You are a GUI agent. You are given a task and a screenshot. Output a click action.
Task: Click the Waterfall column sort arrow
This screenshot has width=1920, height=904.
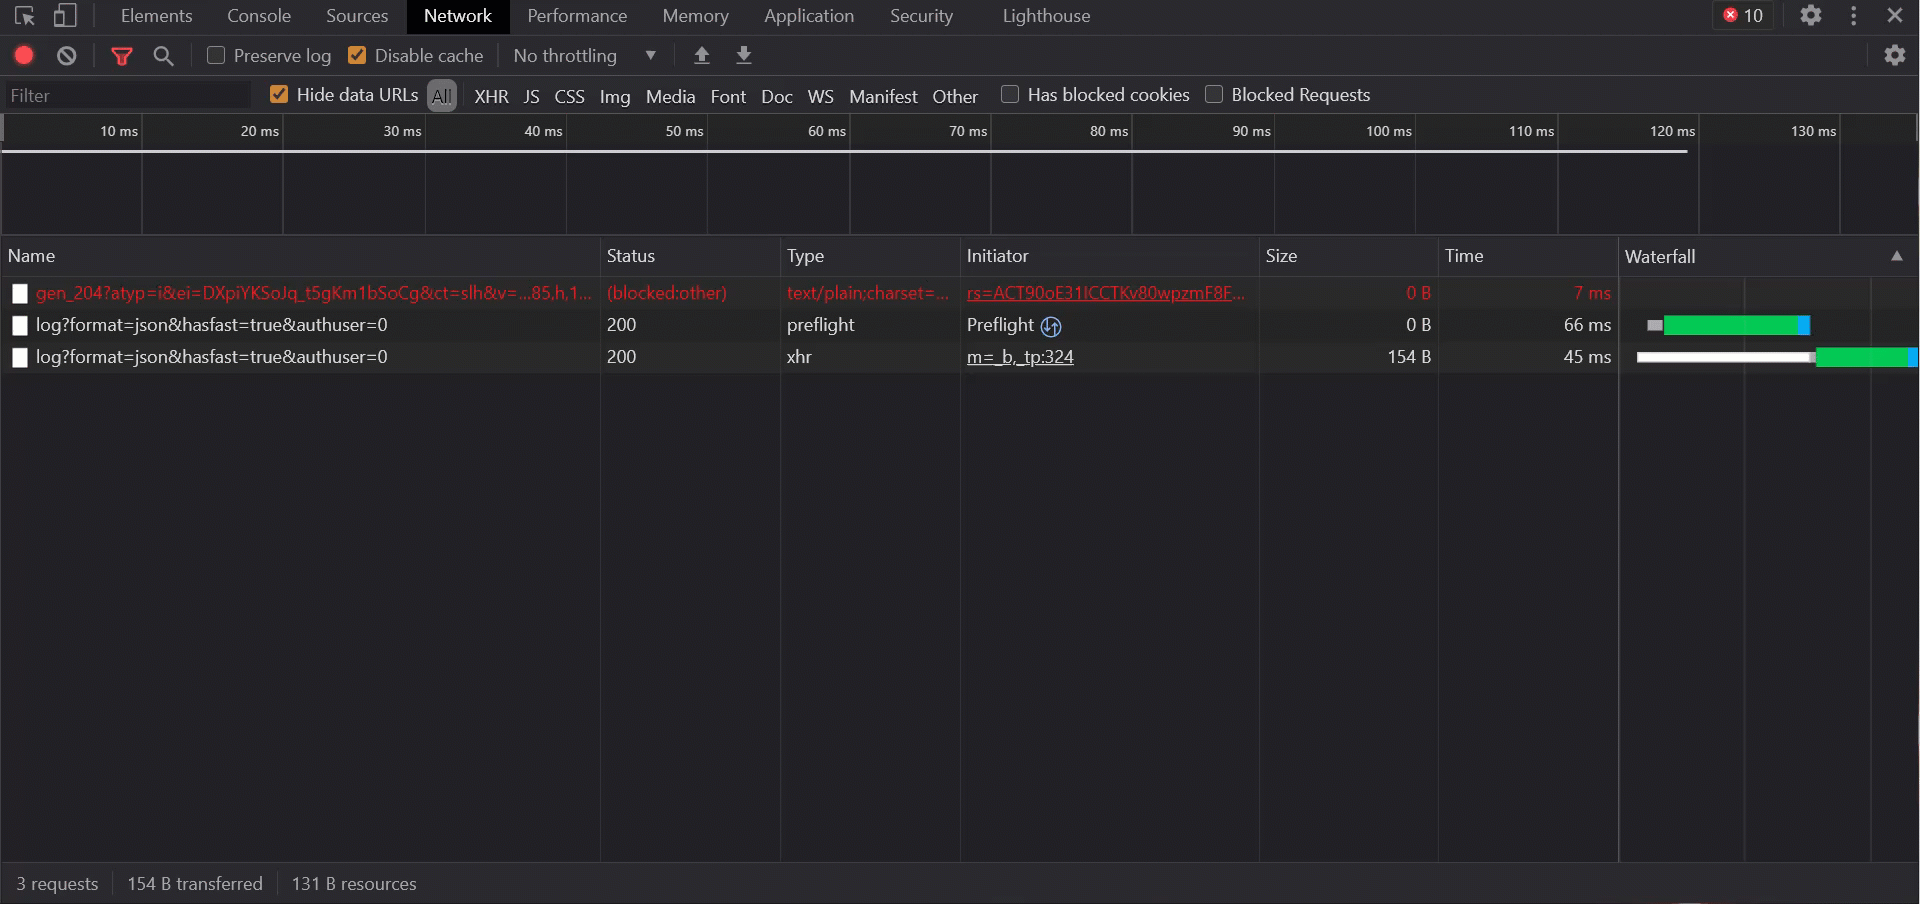point(1896,256)
